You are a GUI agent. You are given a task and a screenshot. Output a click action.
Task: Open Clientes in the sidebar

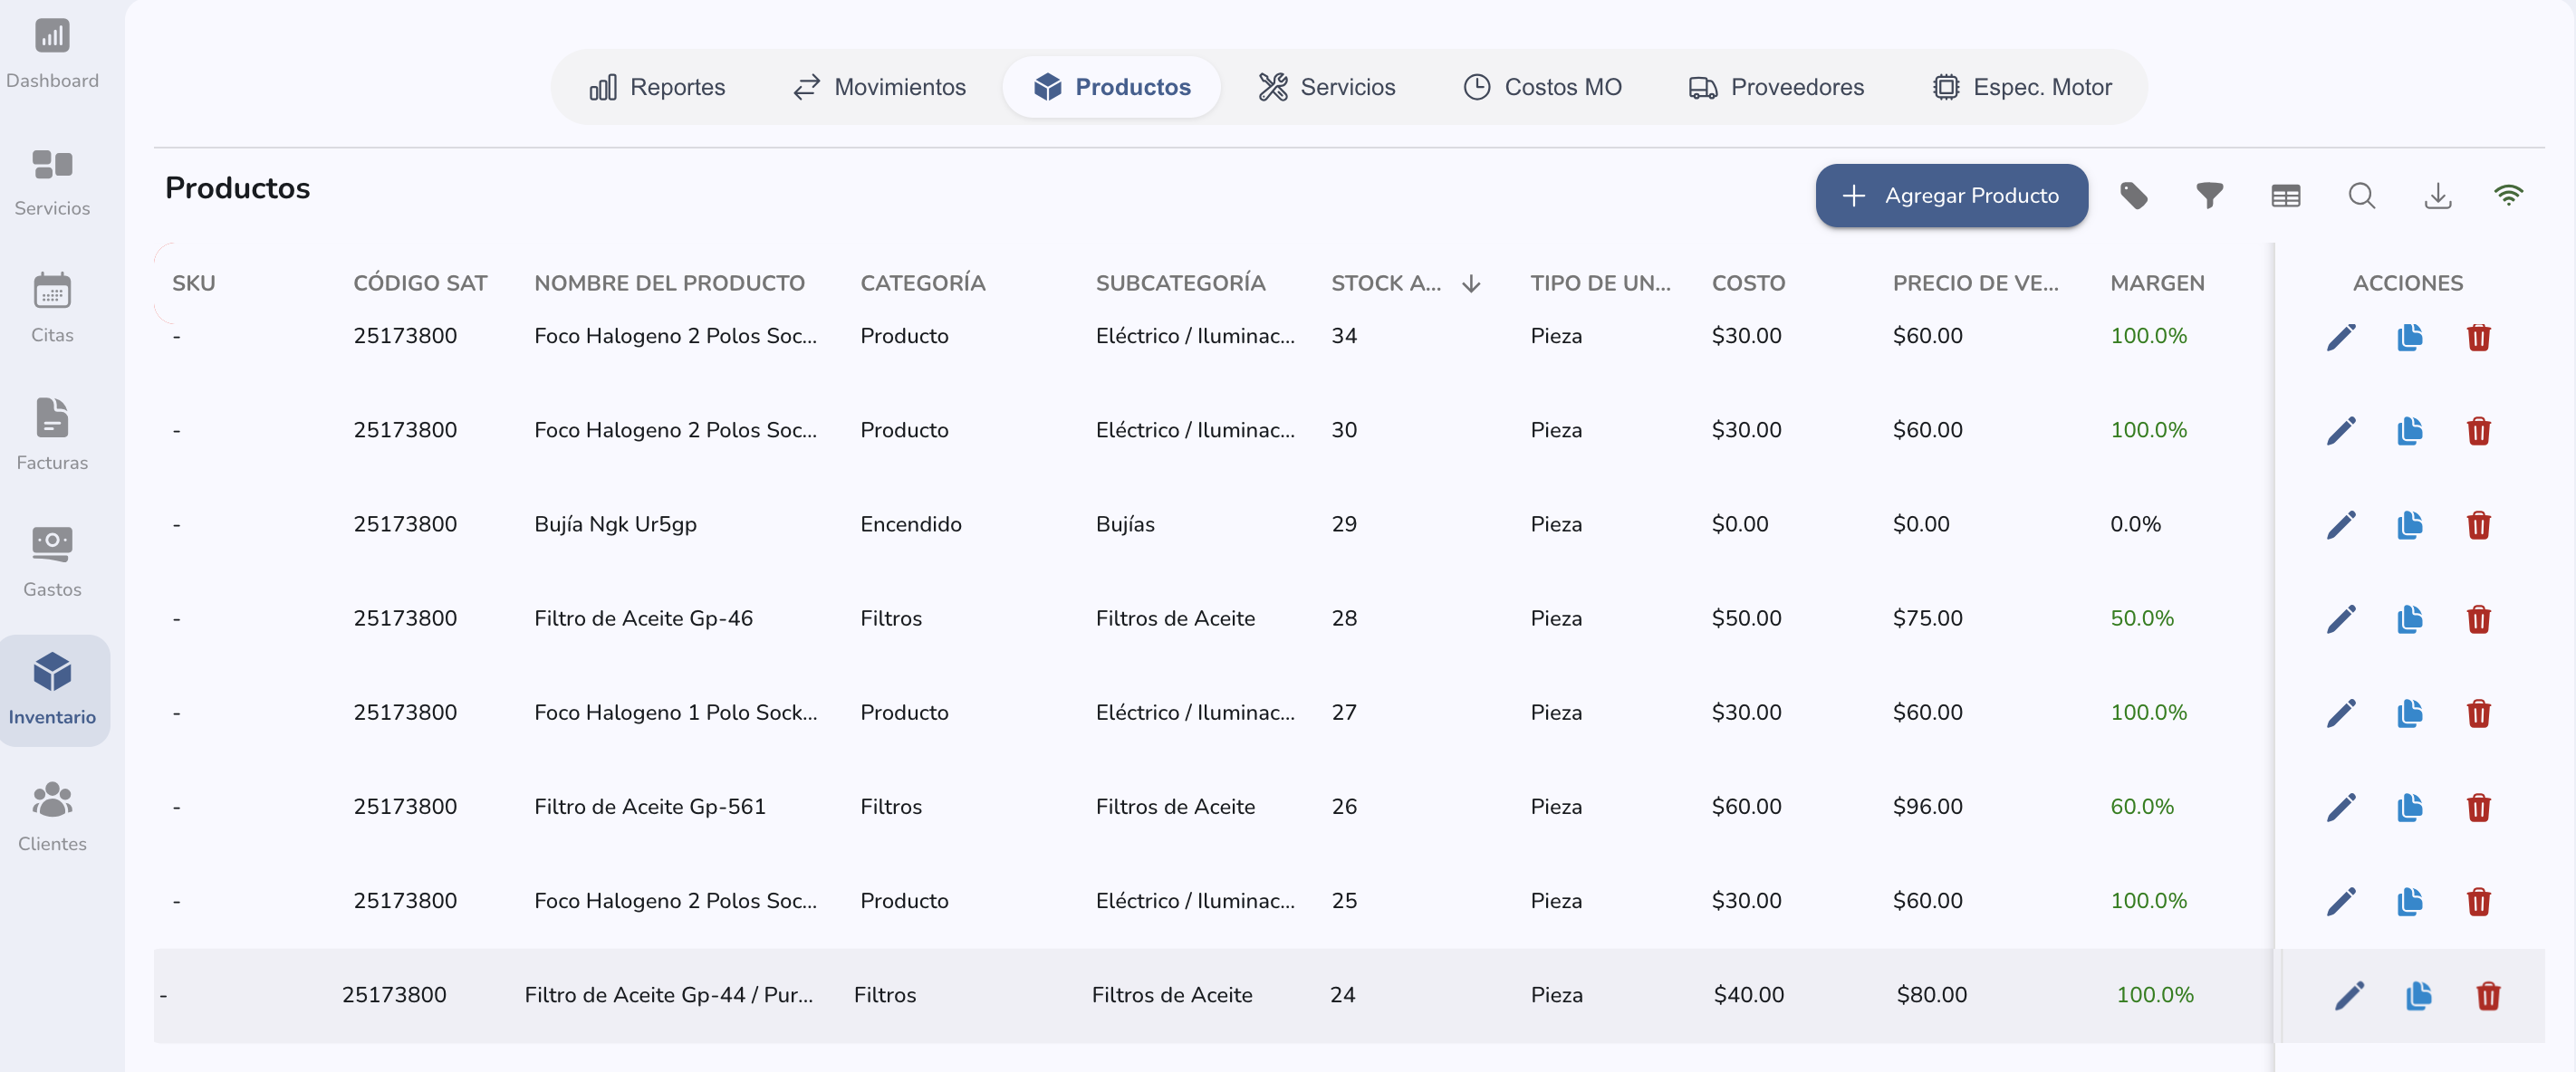[x=52, y=817]
